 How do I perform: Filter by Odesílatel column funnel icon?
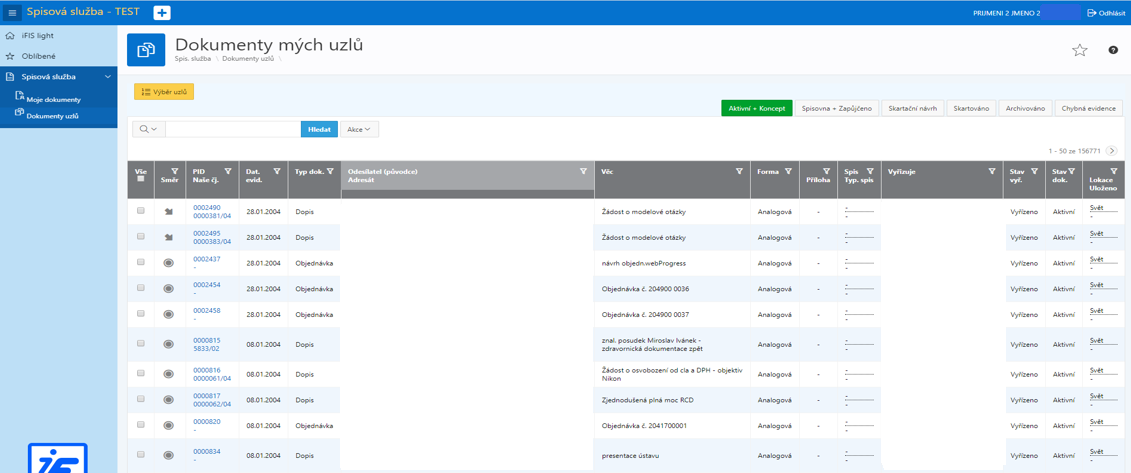[583, 172]
